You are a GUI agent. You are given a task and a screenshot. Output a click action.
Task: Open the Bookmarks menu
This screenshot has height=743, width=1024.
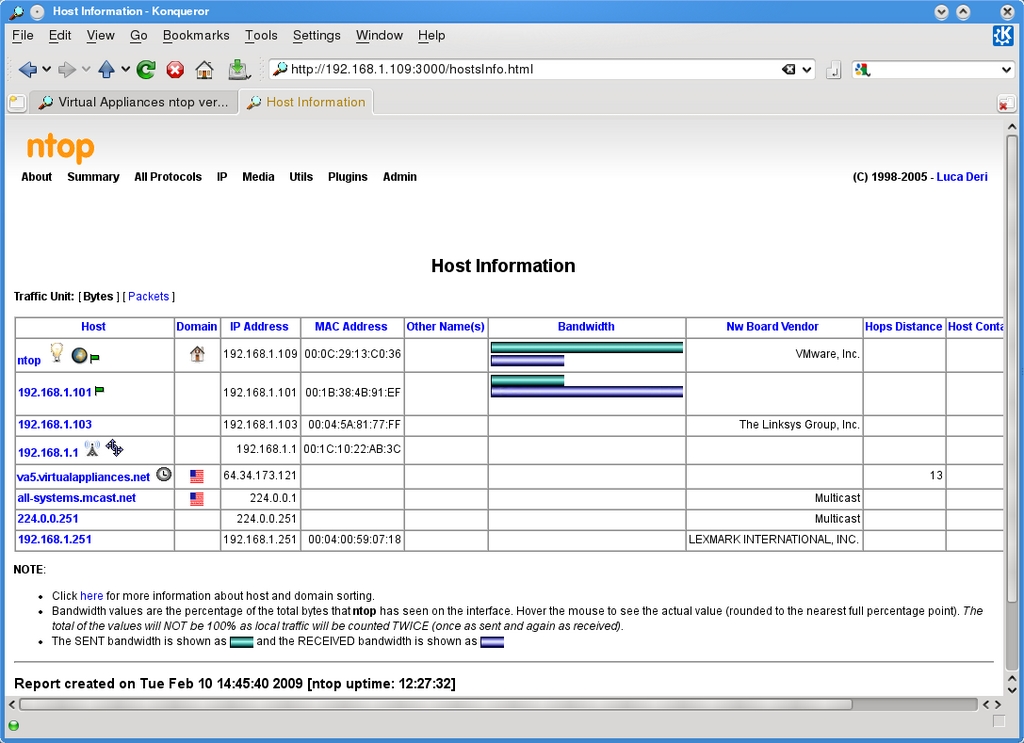click(x=196, y=35)
